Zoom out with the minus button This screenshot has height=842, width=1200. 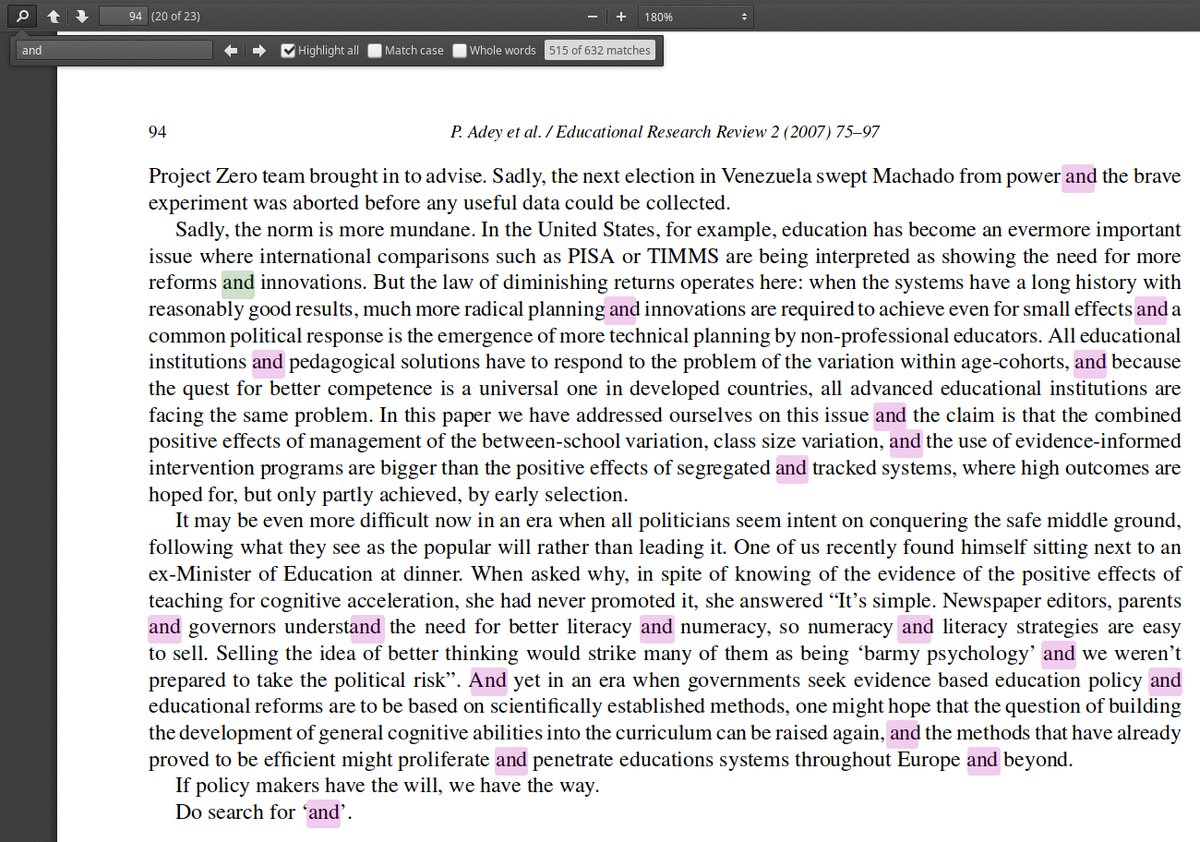point(593,17)
